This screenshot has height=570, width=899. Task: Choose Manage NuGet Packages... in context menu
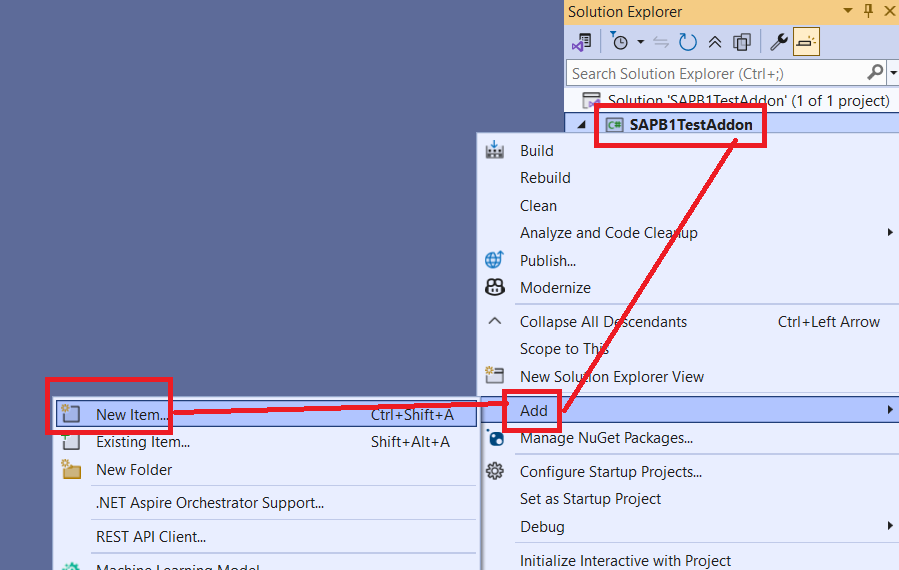[606, 437]
